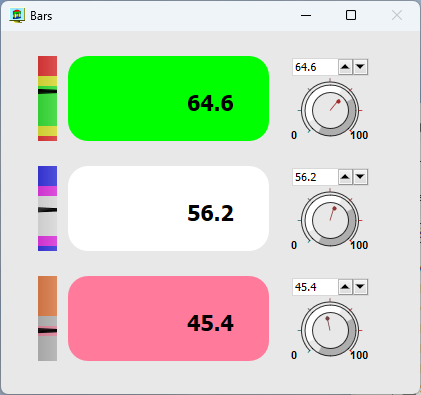Screen dimensions: 421x395
Task: Click the red-yellow-green vertical bar gauge
Action: pos(47,98)
